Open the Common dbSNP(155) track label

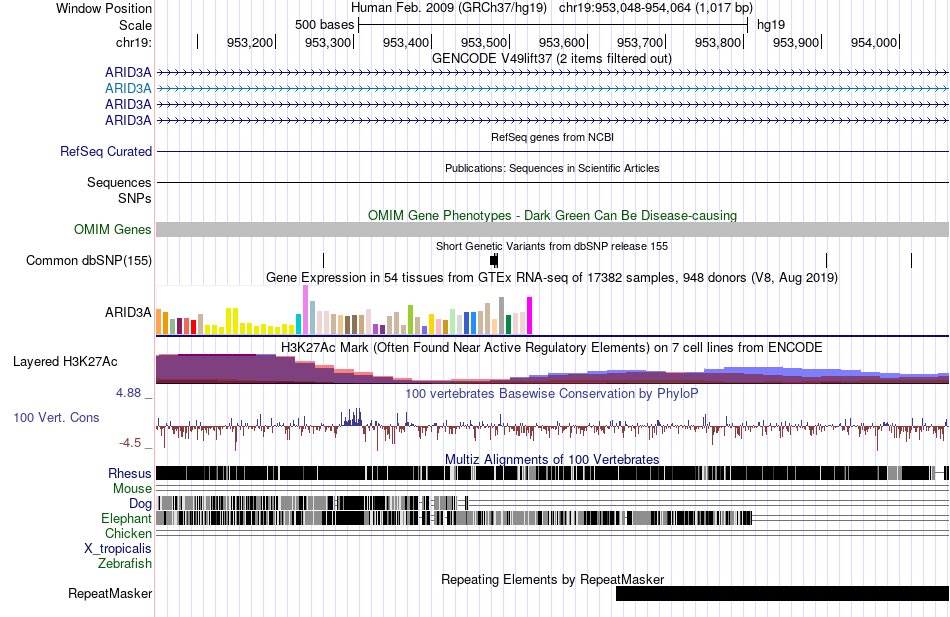(x=89, y=261)
